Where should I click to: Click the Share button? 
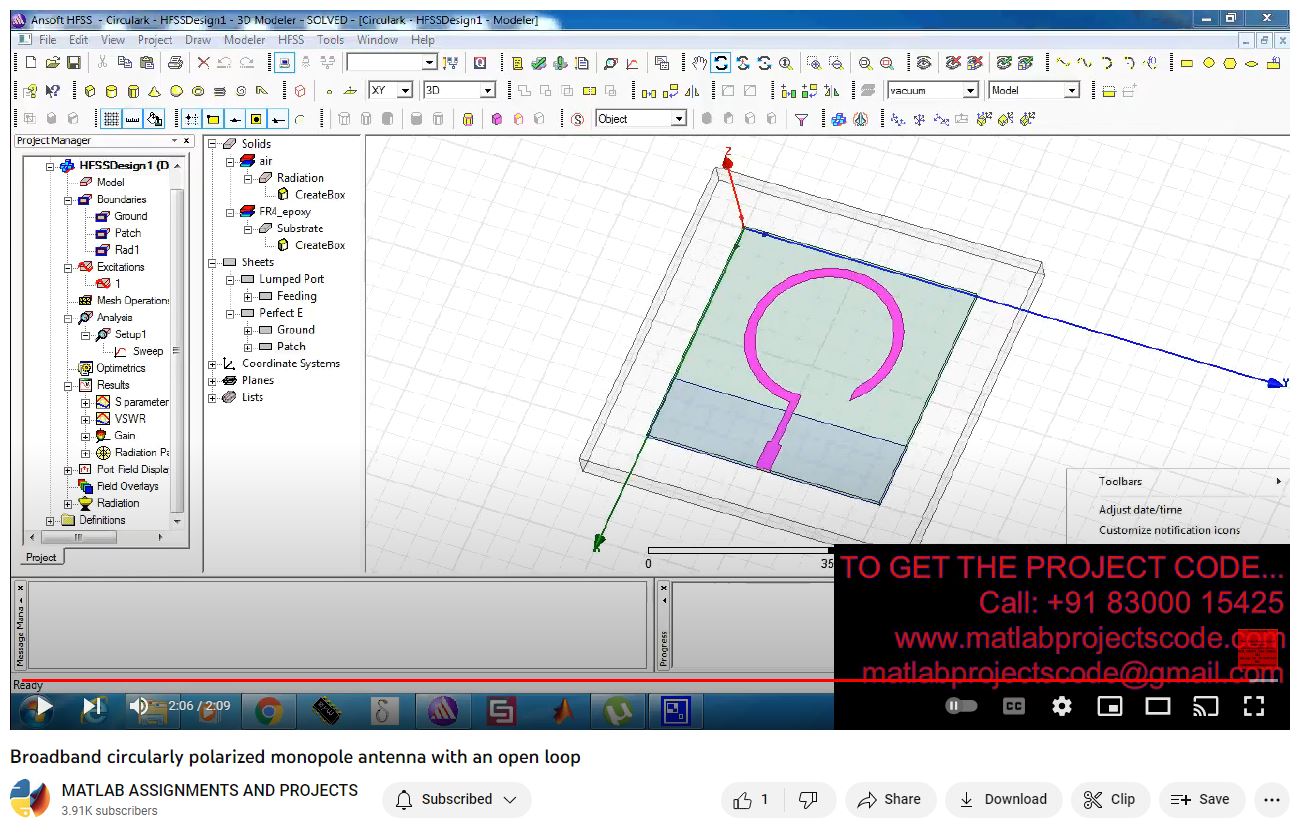889,799
